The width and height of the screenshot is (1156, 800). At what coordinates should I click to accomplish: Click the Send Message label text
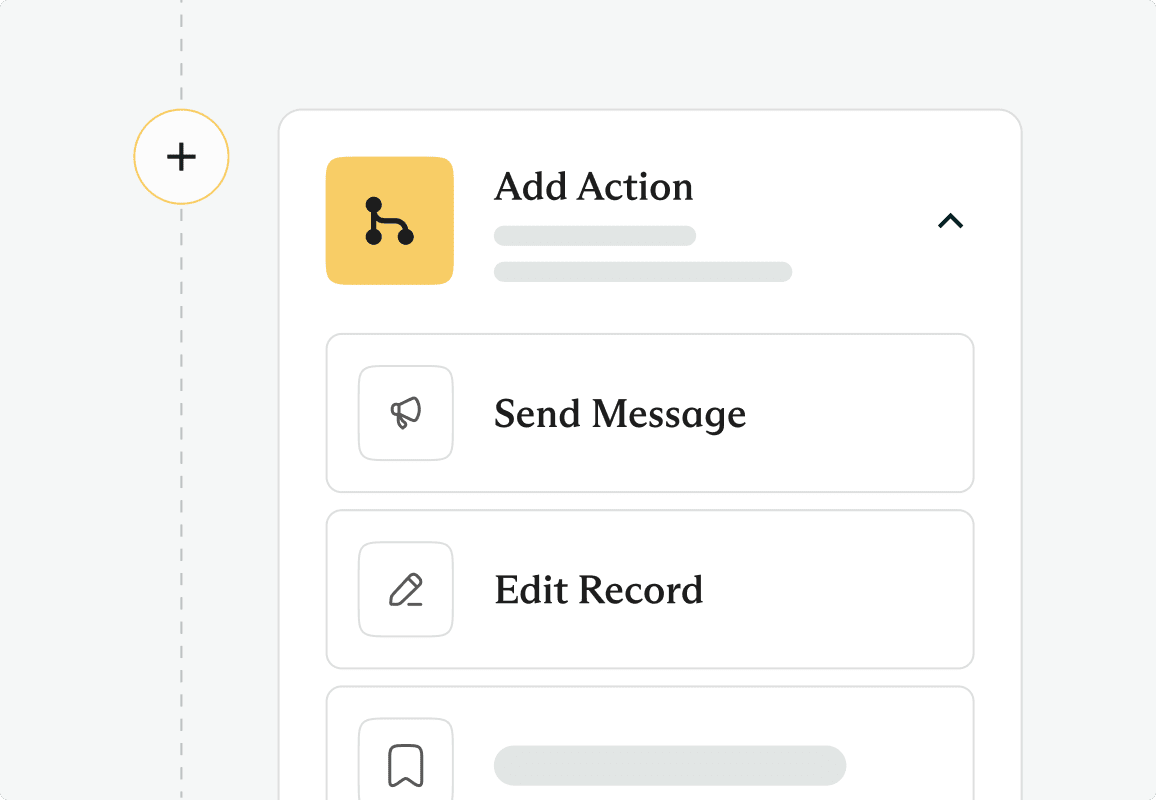pyautogui.click(x=620, y=414)
